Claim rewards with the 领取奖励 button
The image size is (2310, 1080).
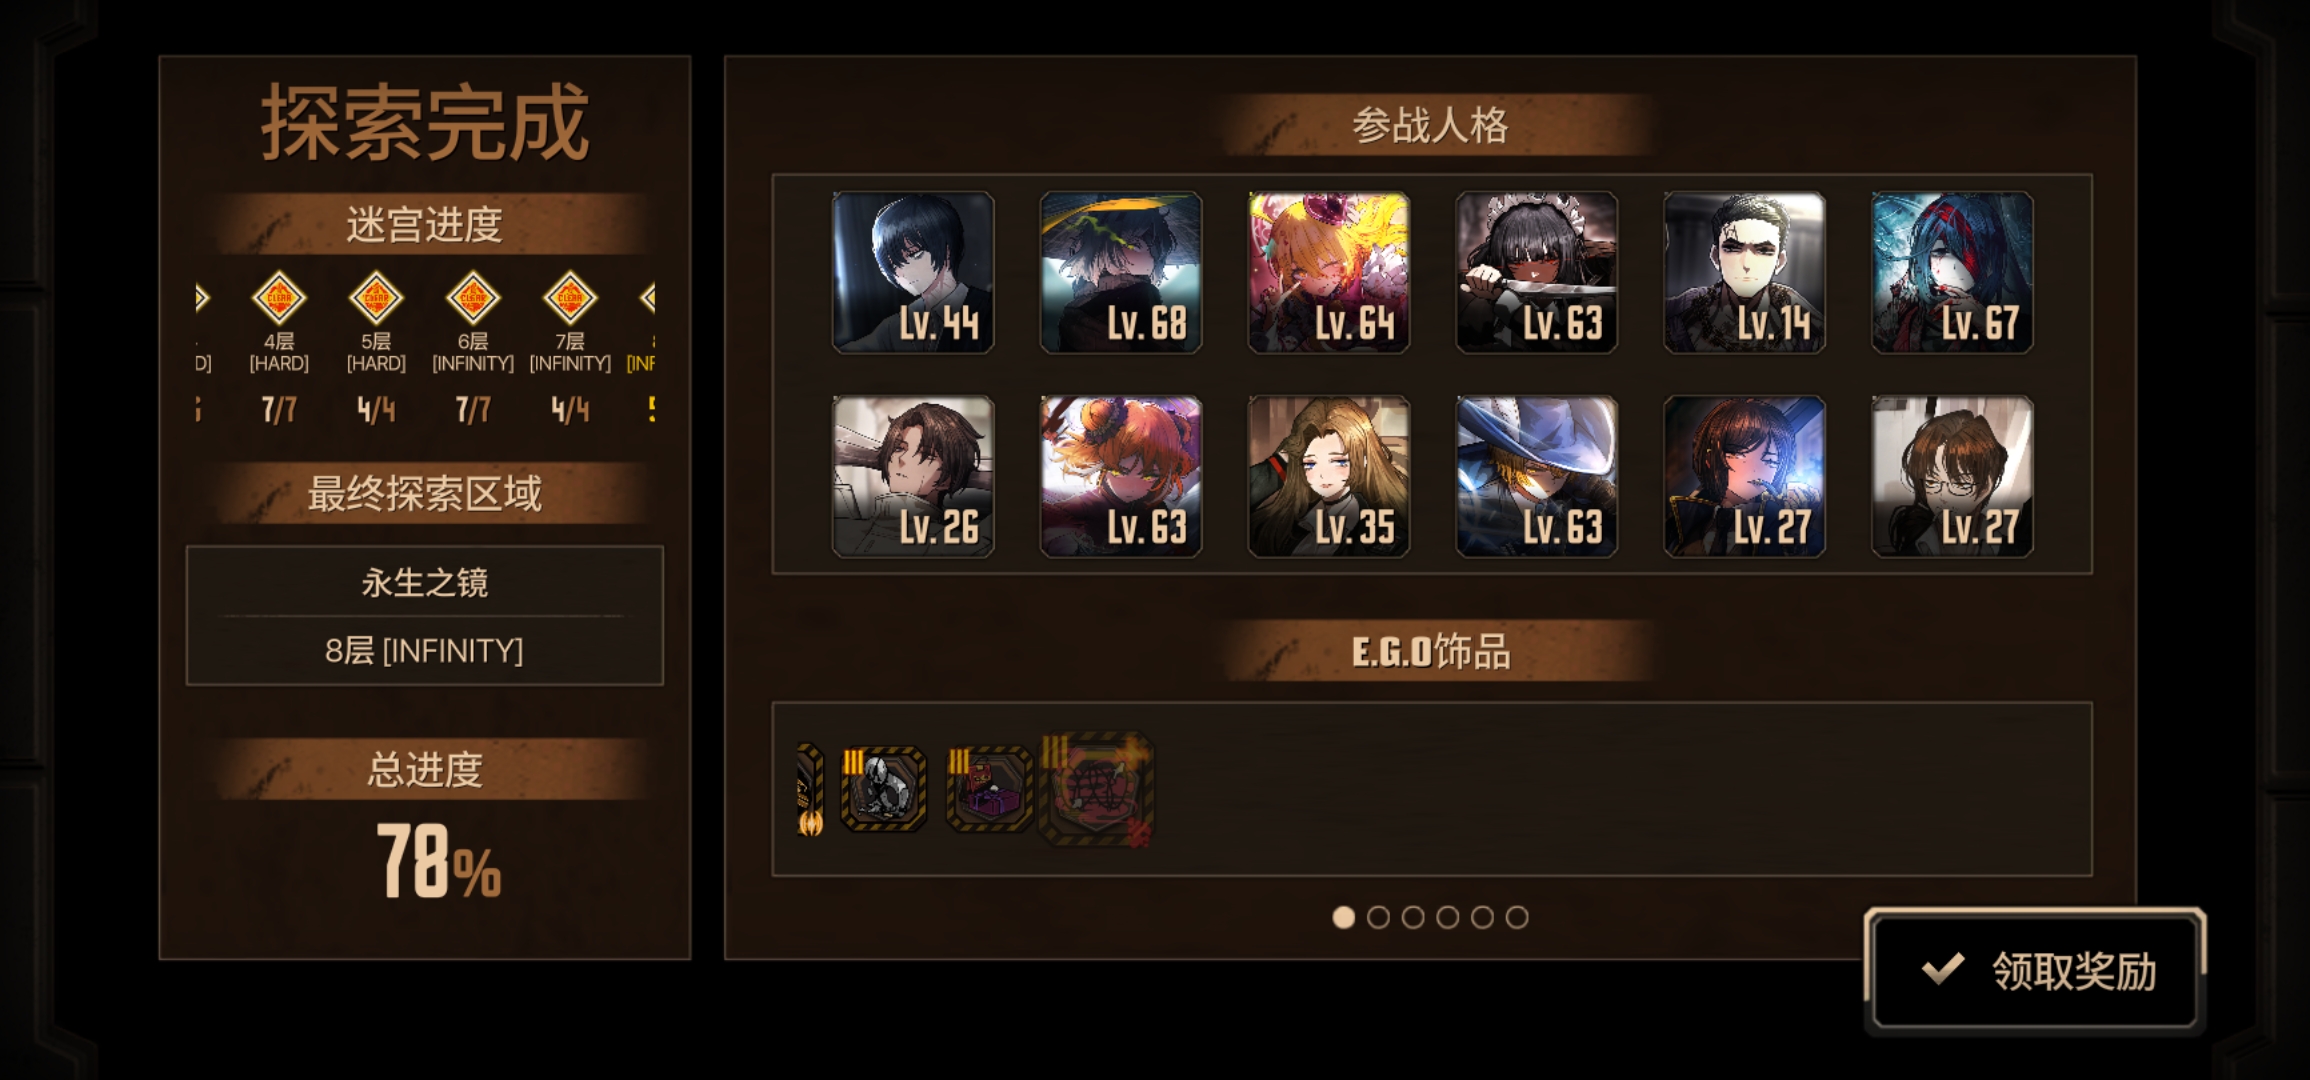tap(2035, 970)
